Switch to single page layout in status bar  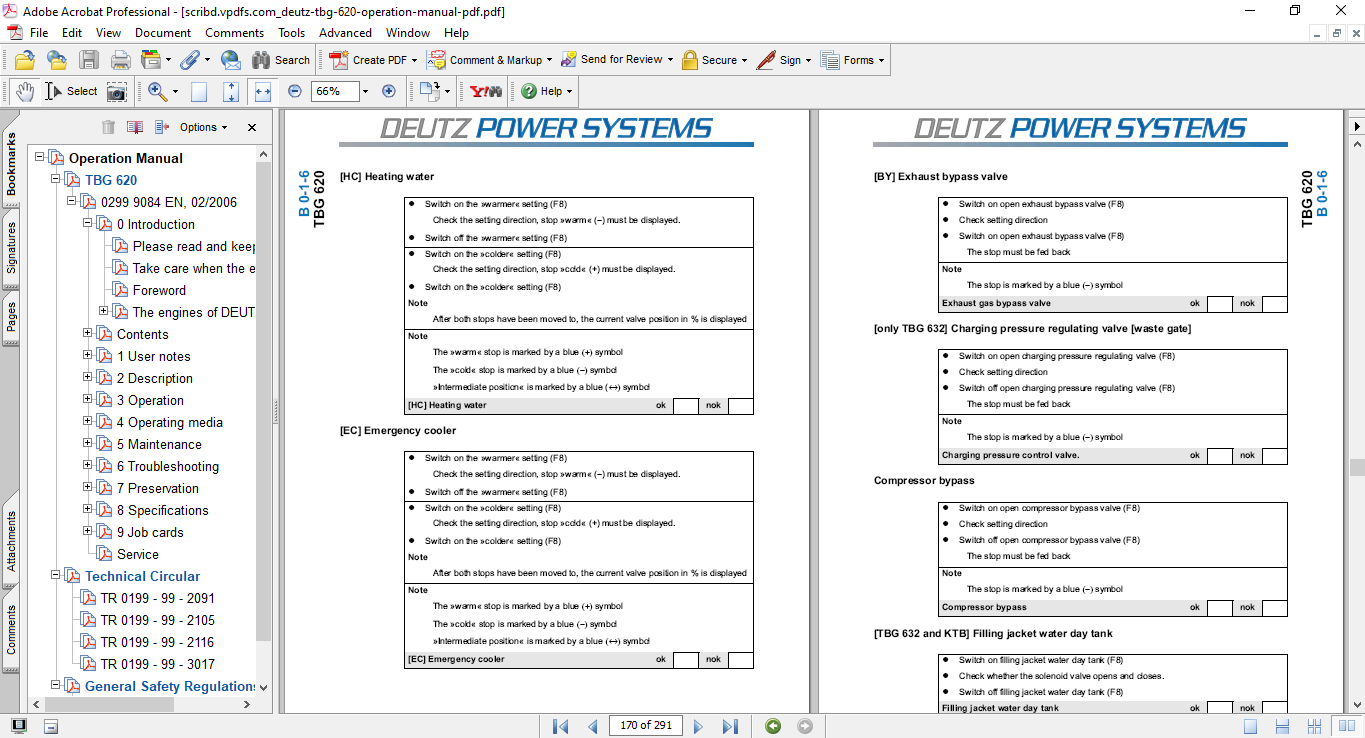1250,726
